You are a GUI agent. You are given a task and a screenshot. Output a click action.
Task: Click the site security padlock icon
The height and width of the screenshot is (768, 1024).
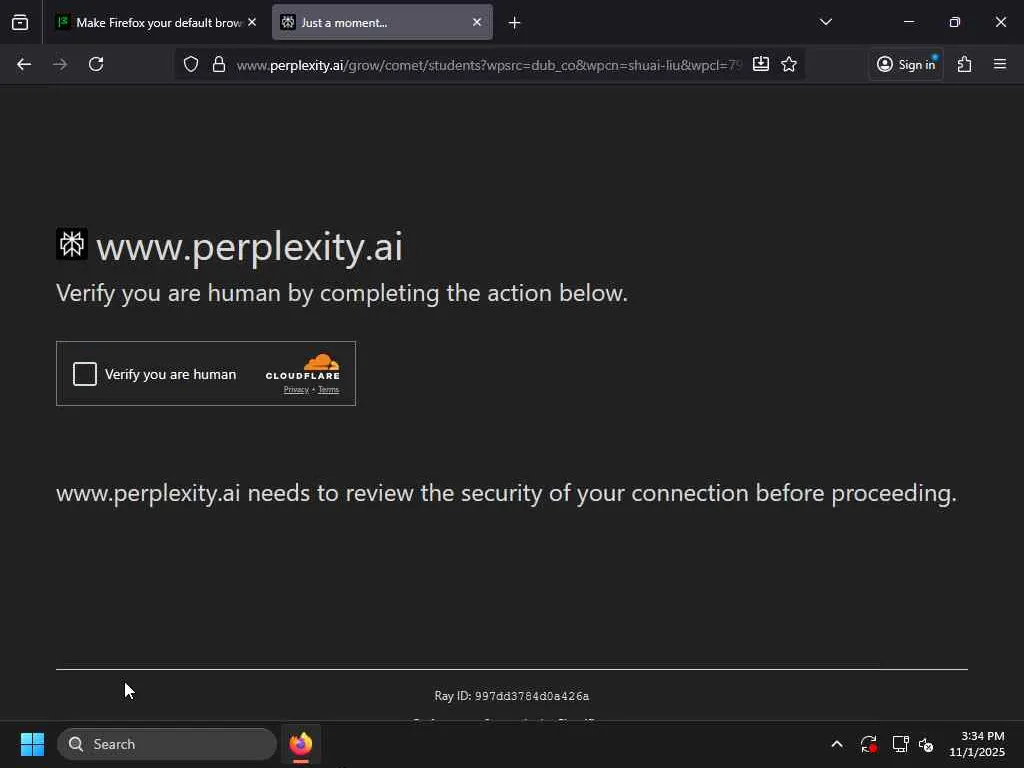219,64
